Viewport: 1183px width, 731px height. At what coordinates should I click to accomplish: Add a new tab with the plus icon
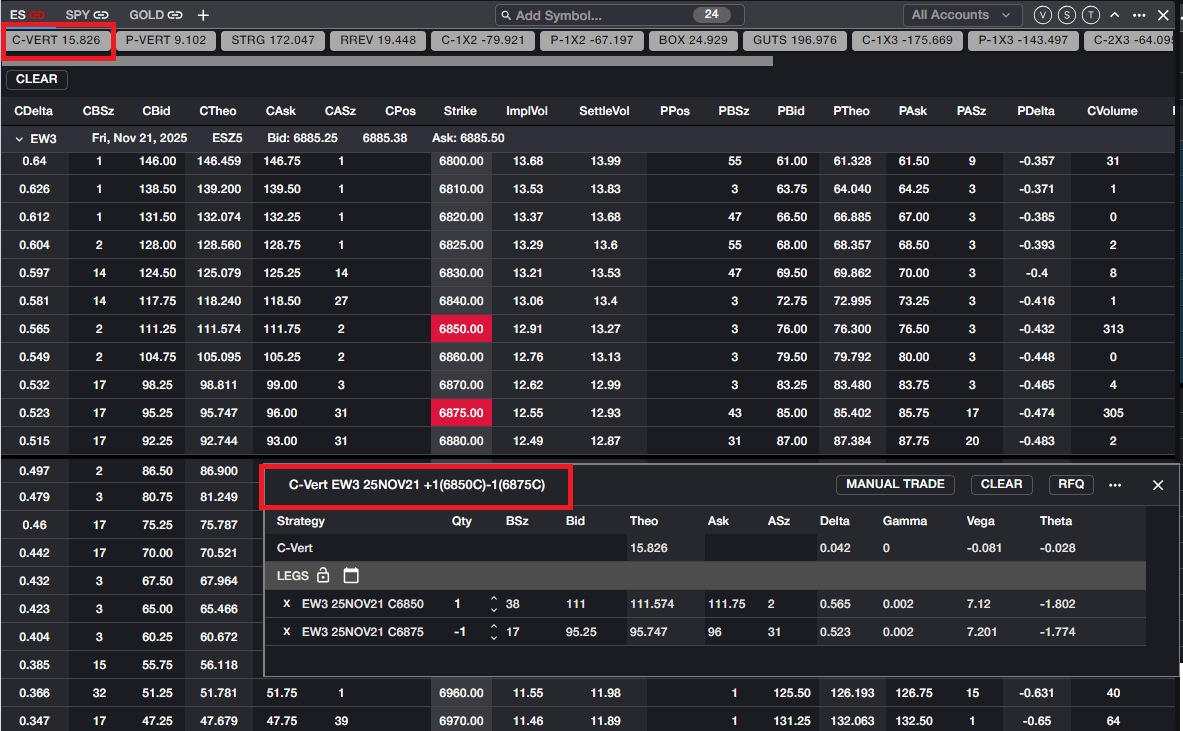pyautogui.click(x=204, y=15)
